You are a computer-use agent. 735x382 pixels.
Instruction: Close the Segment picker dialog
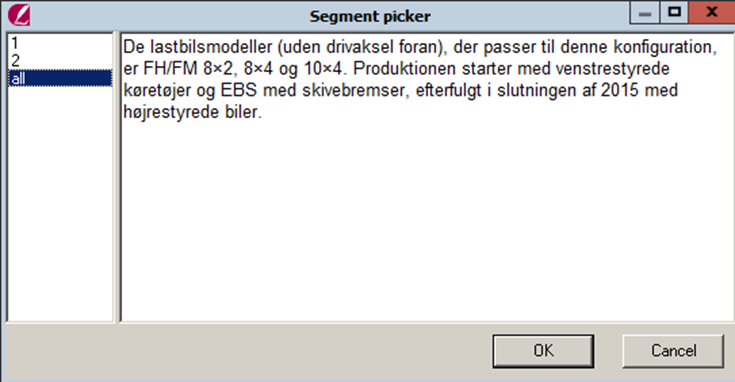[x=712, y=12]
